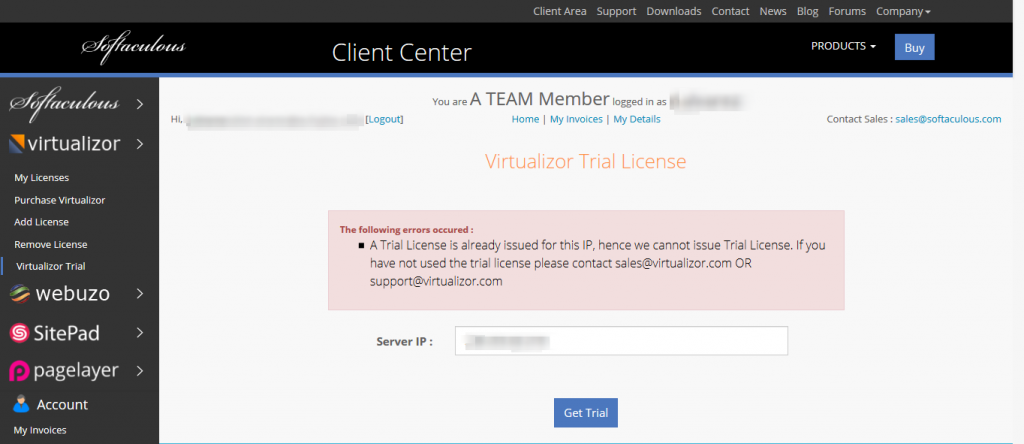Image resolution: width=1024 pixels, height=444 pixels.
Task: Click the Virtualizor sidebar logo icon
Action: pos(17,144)
